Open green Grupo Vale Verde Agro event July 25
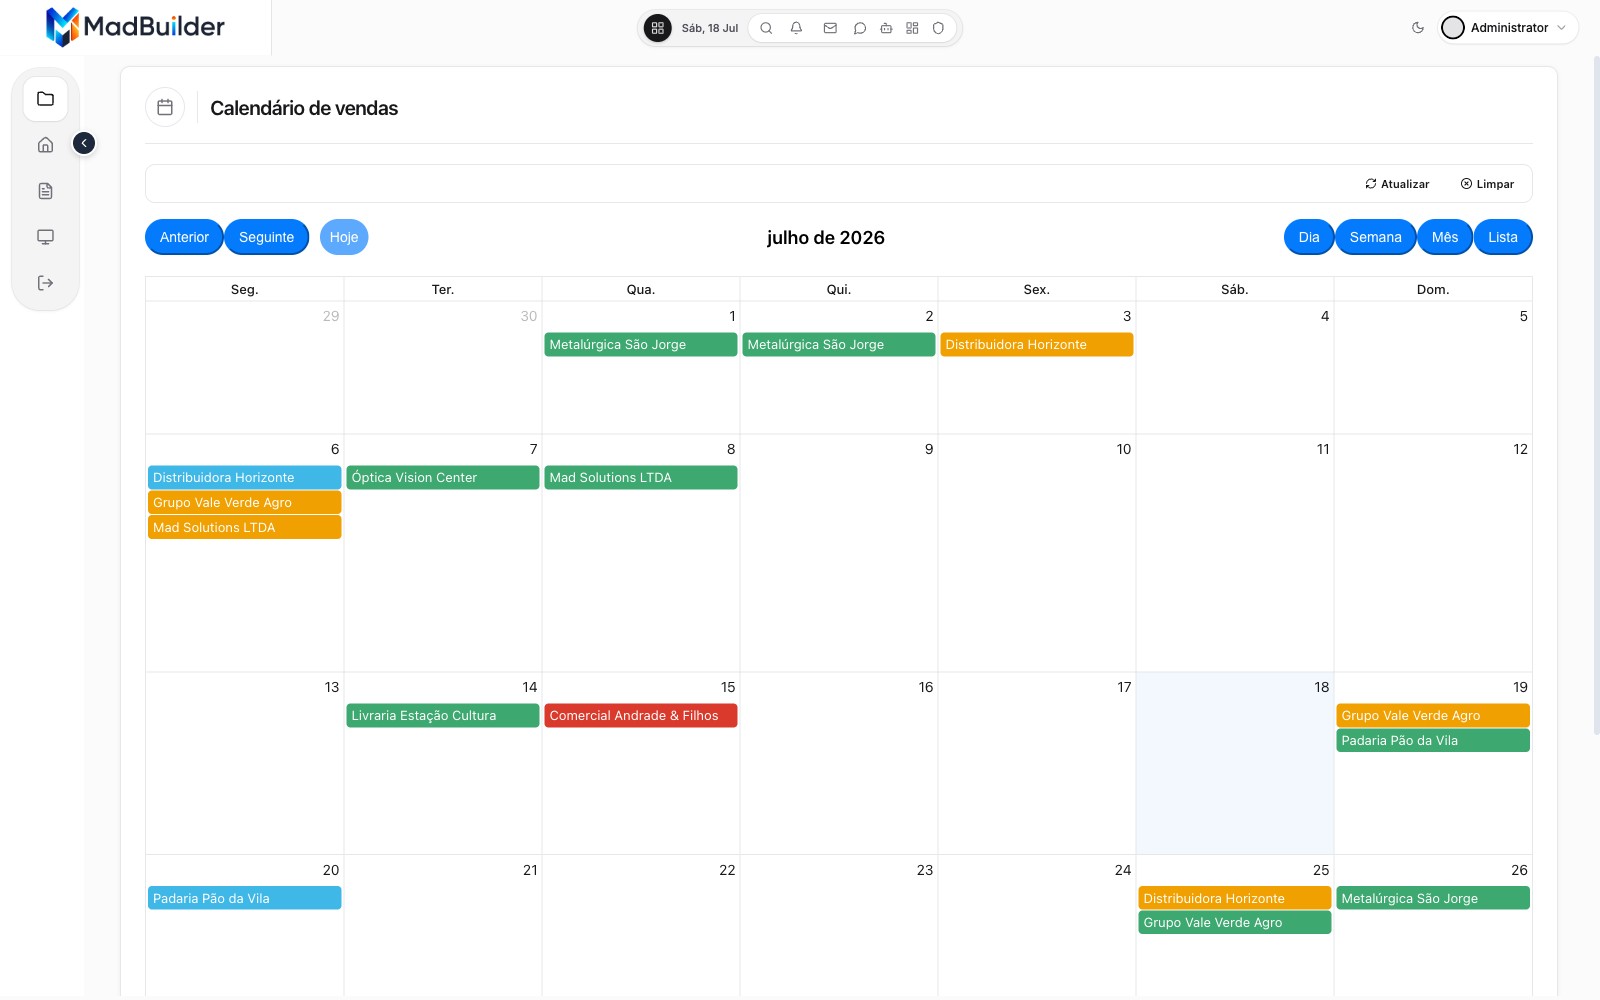Viewport: 1600px width, 1000px height. tap(1234, 922)
